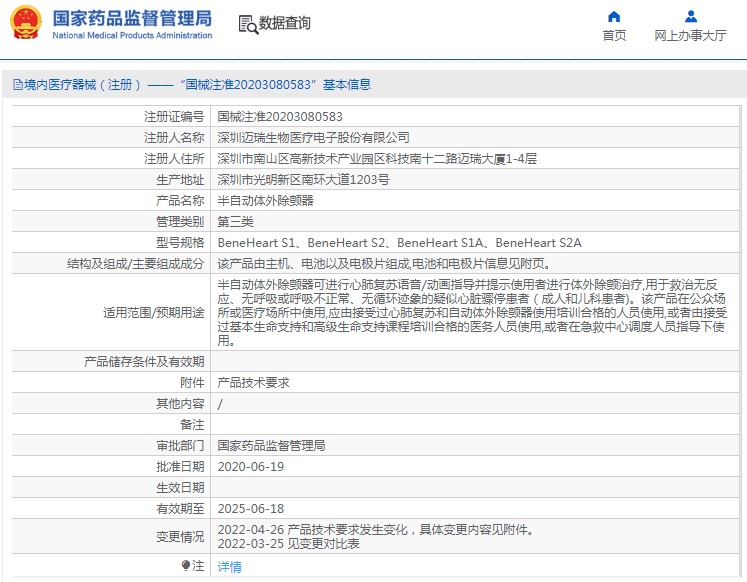Click the 适用范围/预期用途 description paragraph
Screen dimensions: 747x582
pos(472,312)
